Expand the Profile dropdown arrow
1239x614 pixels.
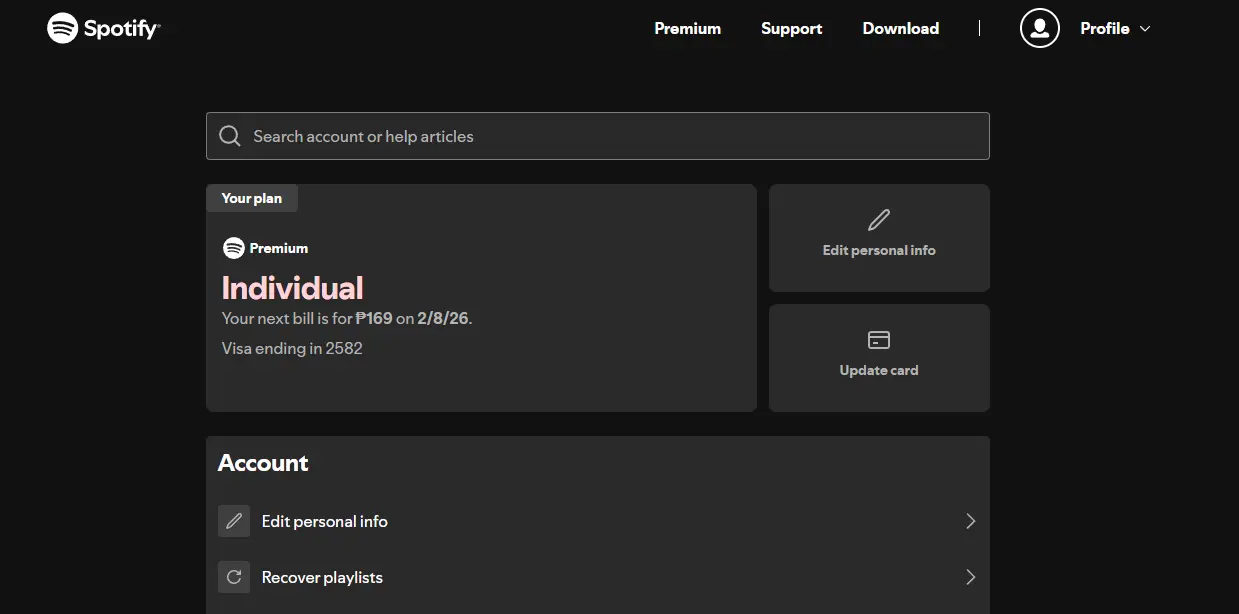(x=1145, y=29)
